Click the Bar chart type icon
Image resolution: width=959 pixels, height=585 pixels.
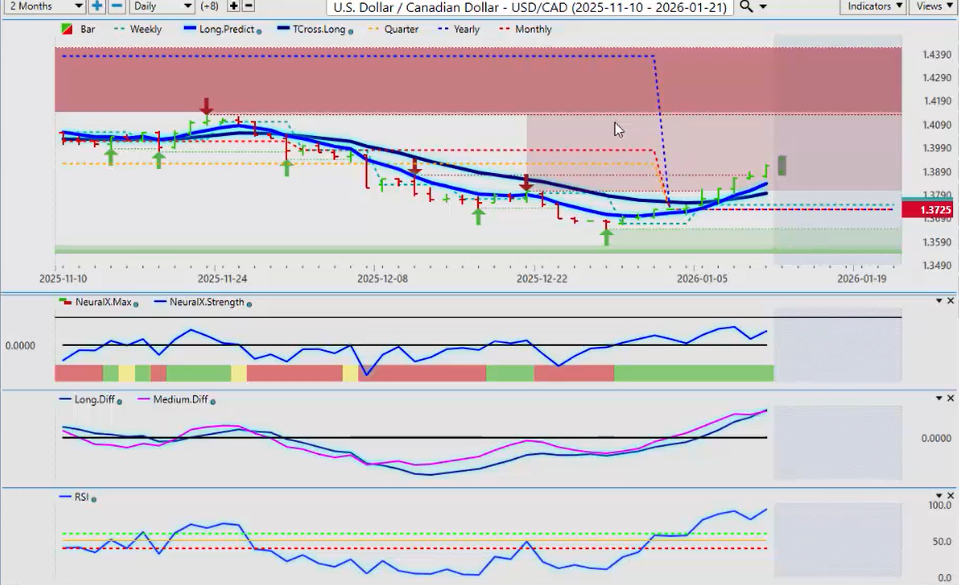pos(67,30)
